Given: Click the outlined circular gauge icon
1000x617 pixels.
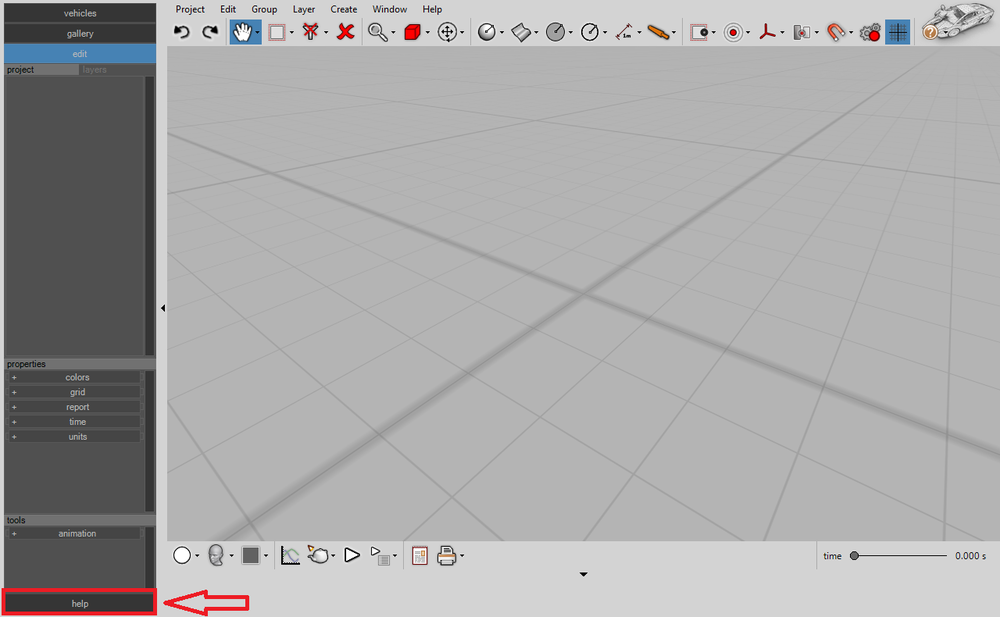Looking at the screenshot, I should pyautogui.click(x=590, y=32).
